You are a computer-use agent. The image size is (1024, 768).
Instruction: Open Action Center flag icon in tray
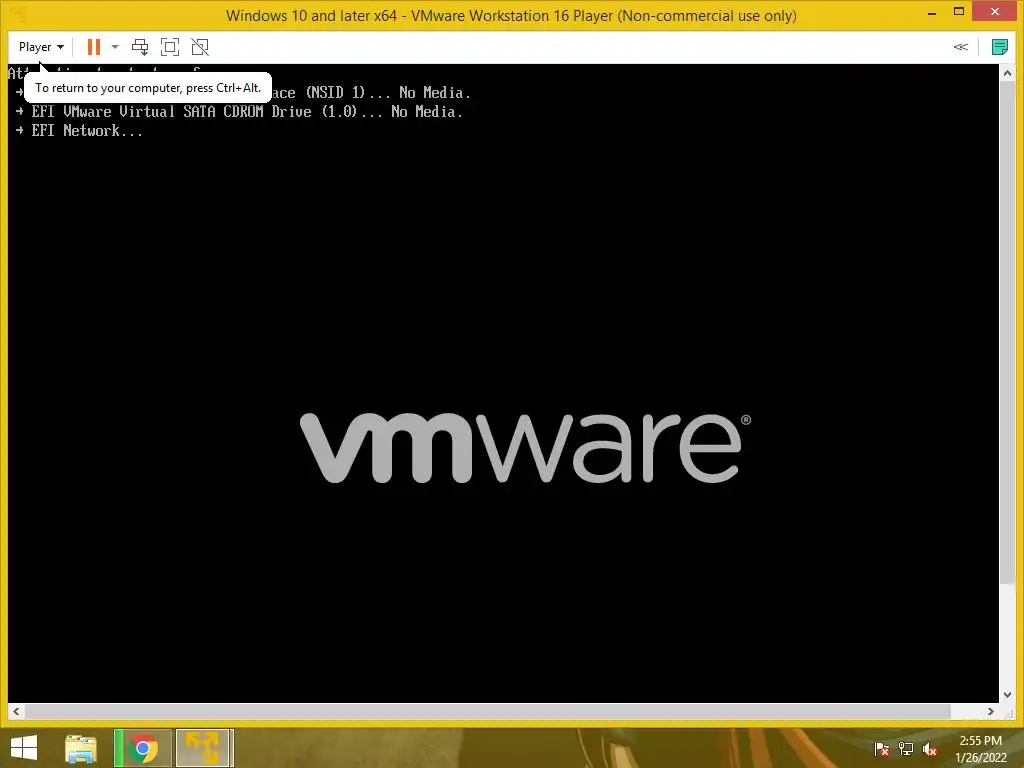click(x=881, y=749)
